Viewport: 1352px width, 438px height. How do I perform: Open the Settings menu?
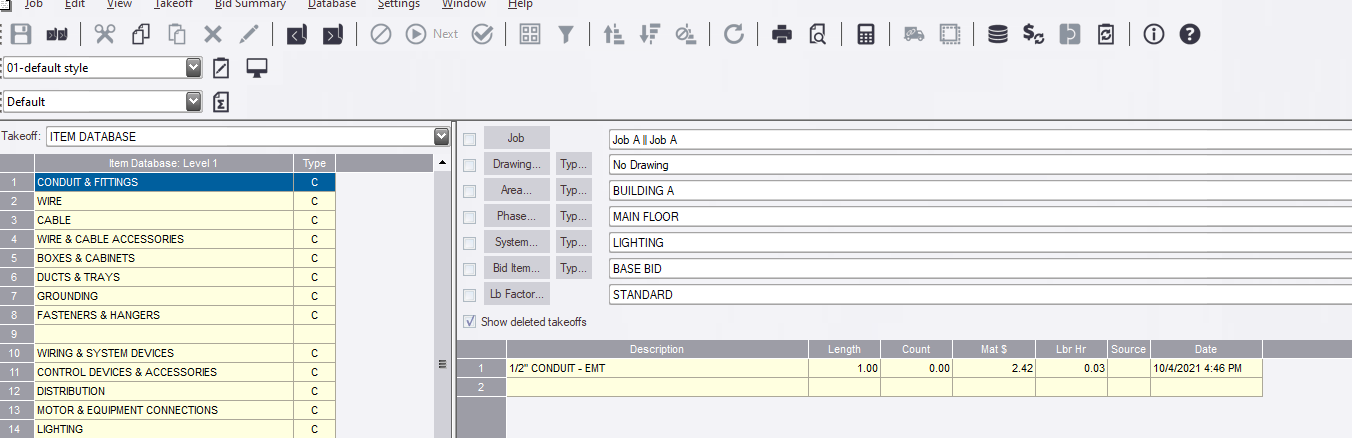(x=398, y=5)
